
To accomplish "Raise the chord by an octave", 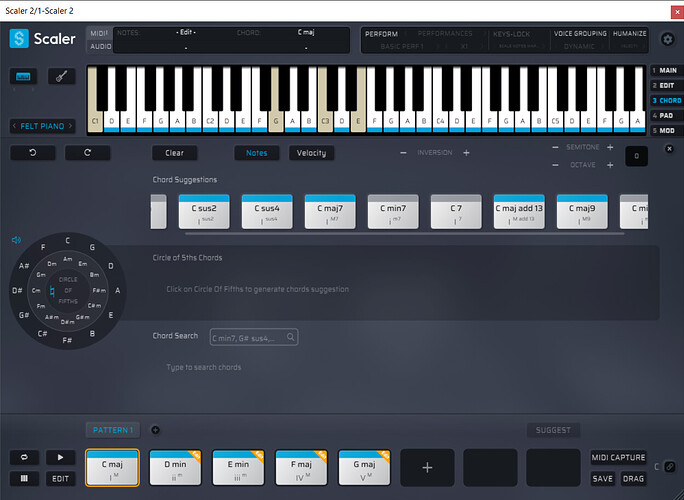I will coord(610,165).
